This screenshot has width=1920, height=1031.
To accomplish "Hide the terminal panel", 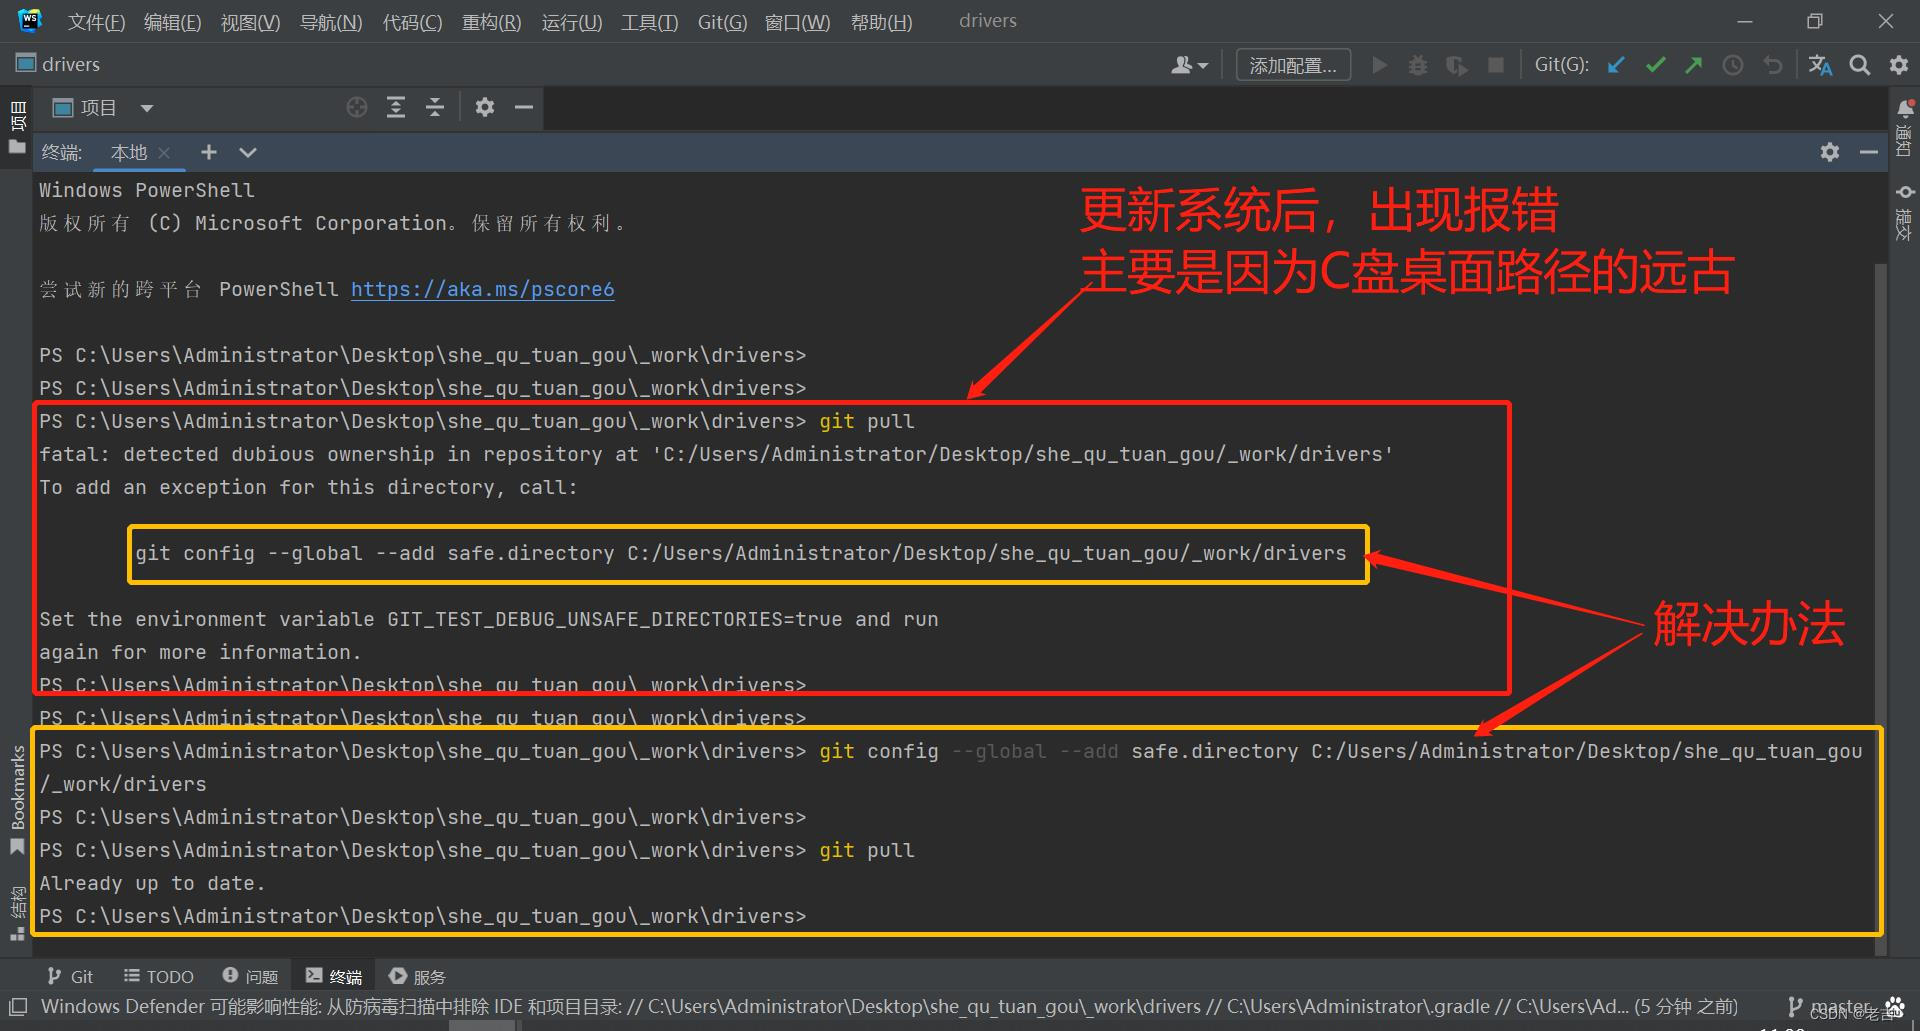I will click(1868, 152).
